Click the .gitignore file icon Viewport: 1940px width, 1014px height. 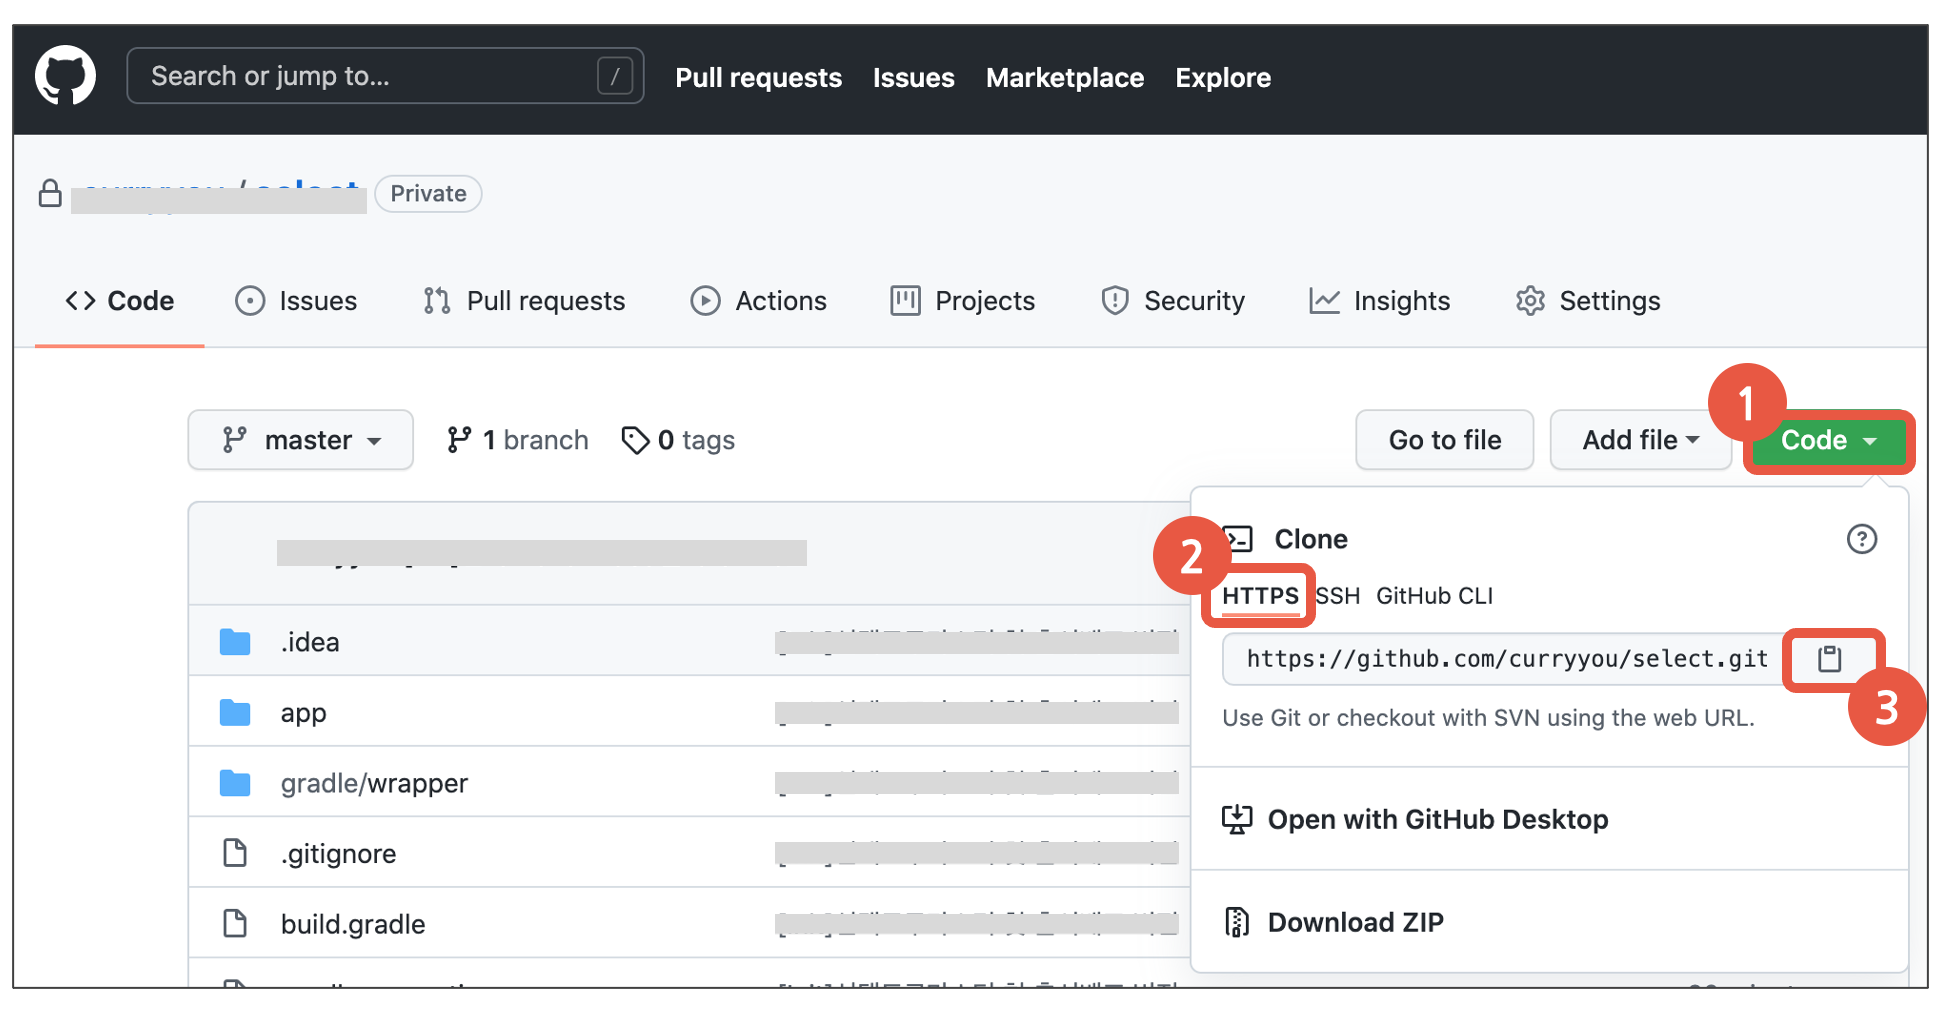pos(235,853)
